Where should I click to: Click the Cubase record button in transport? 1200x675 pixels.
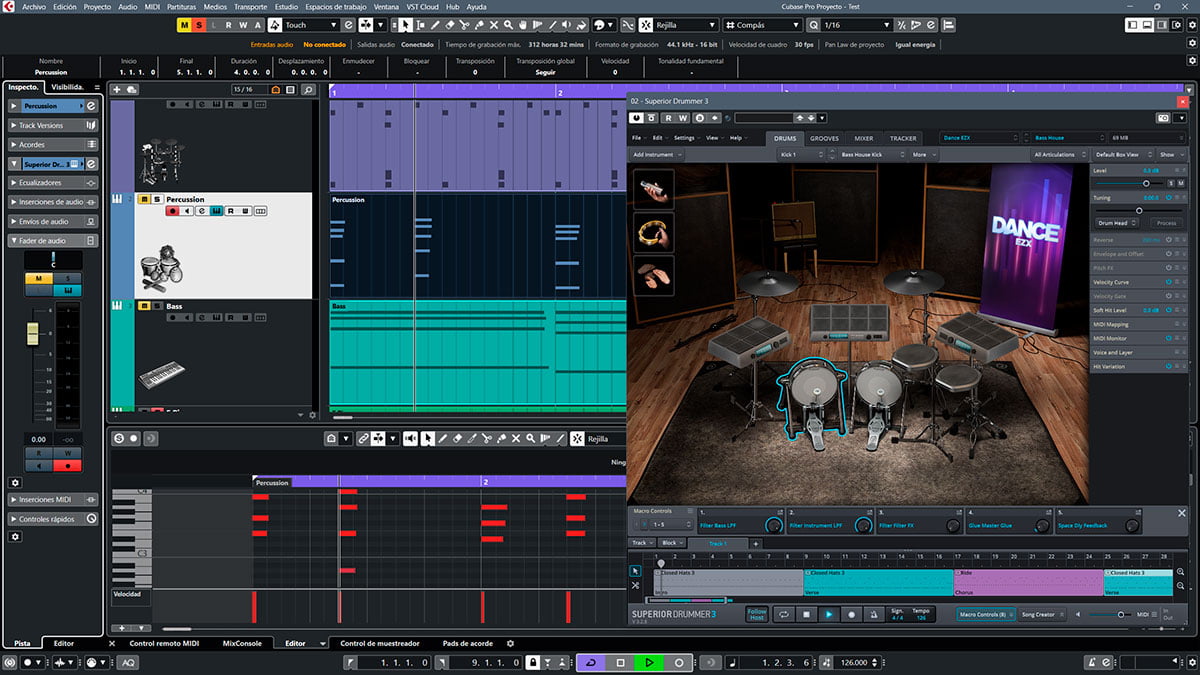[679, 662]
